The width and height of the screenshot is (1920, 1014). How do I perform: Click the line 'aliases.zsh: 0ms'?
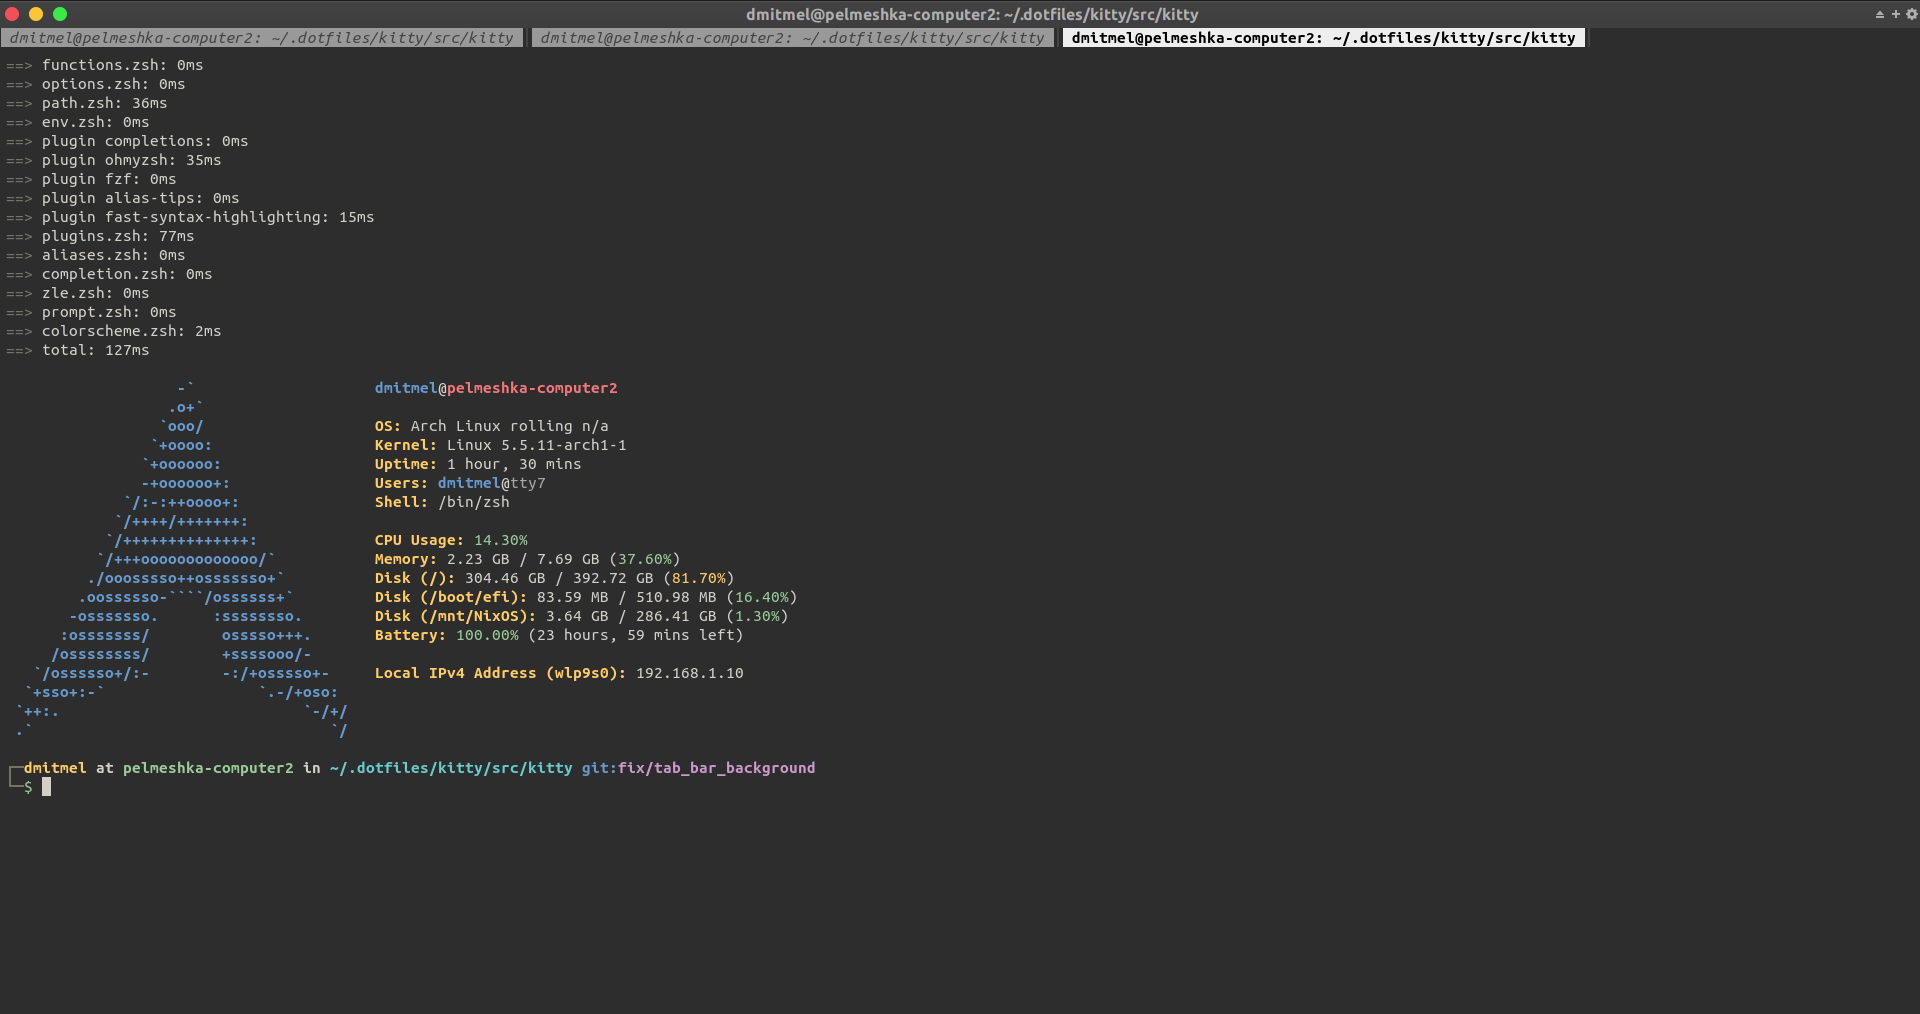(96, 255)
